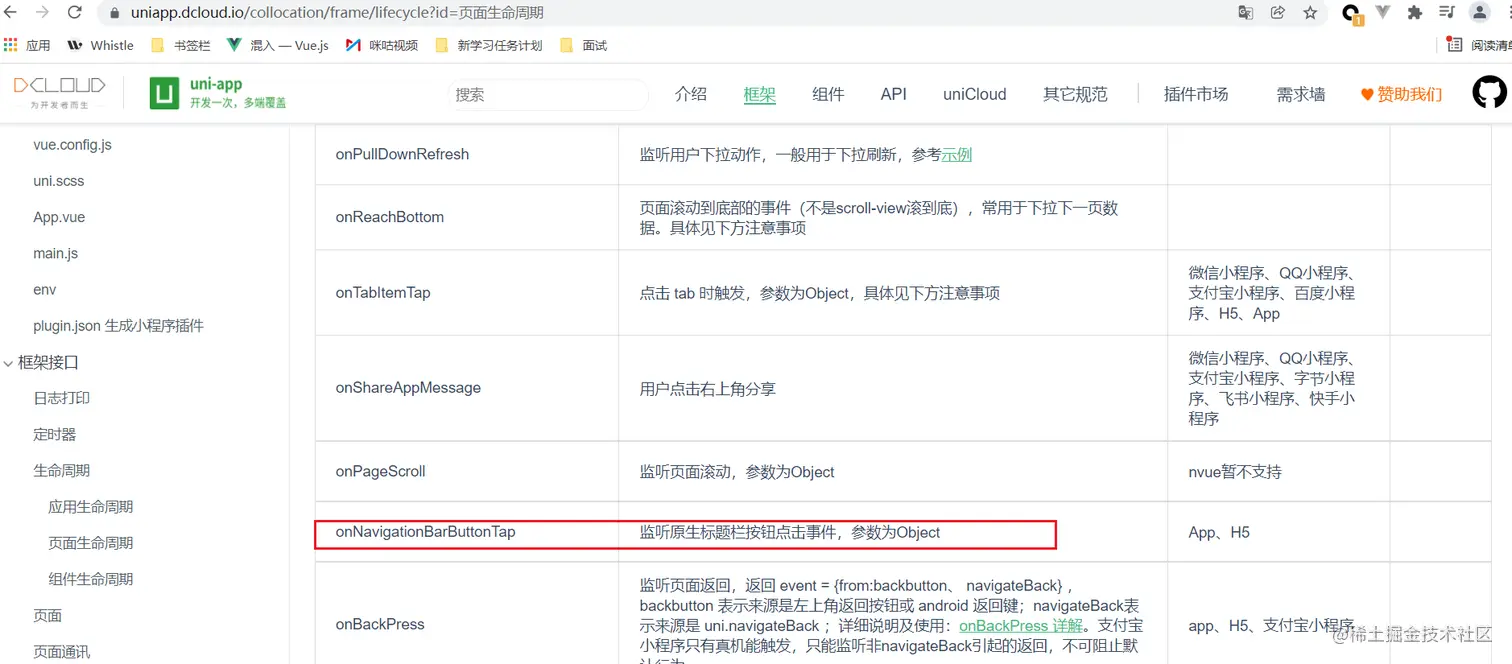Screen dimensions: 1512x664
Task: Open the Chrome profile avatar
Action: coord(1480,13)
